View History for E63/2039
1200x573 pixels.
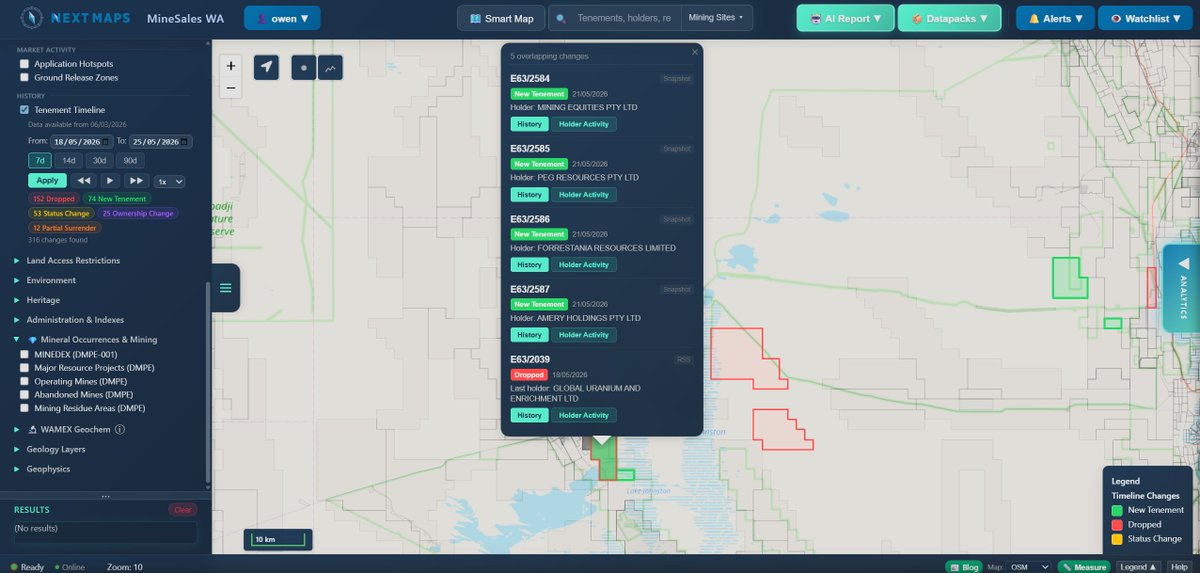coord(529,415)
